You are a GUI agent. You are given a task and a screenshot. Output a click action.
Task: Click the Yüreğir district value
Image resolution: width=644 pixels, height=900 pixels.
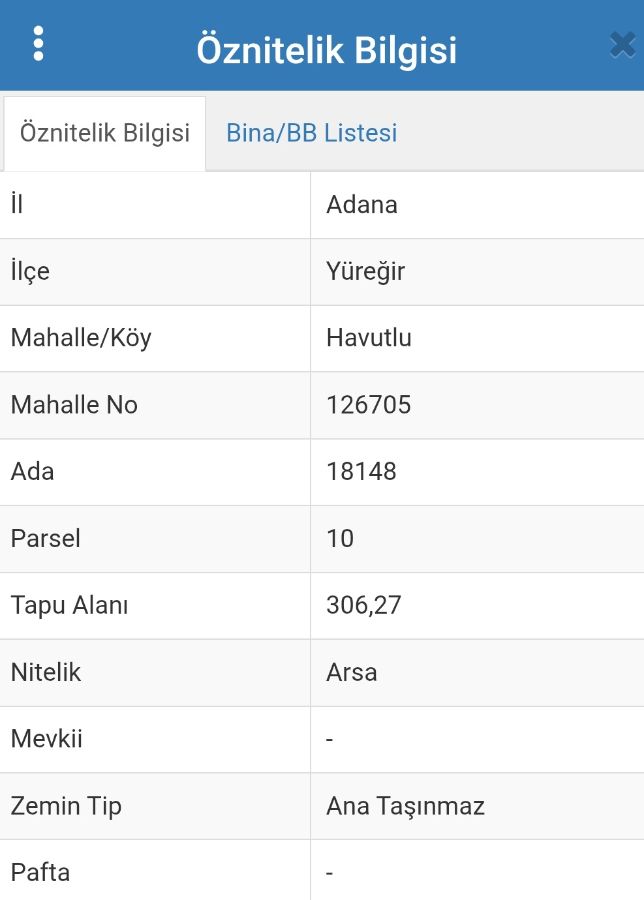[366, 272]
